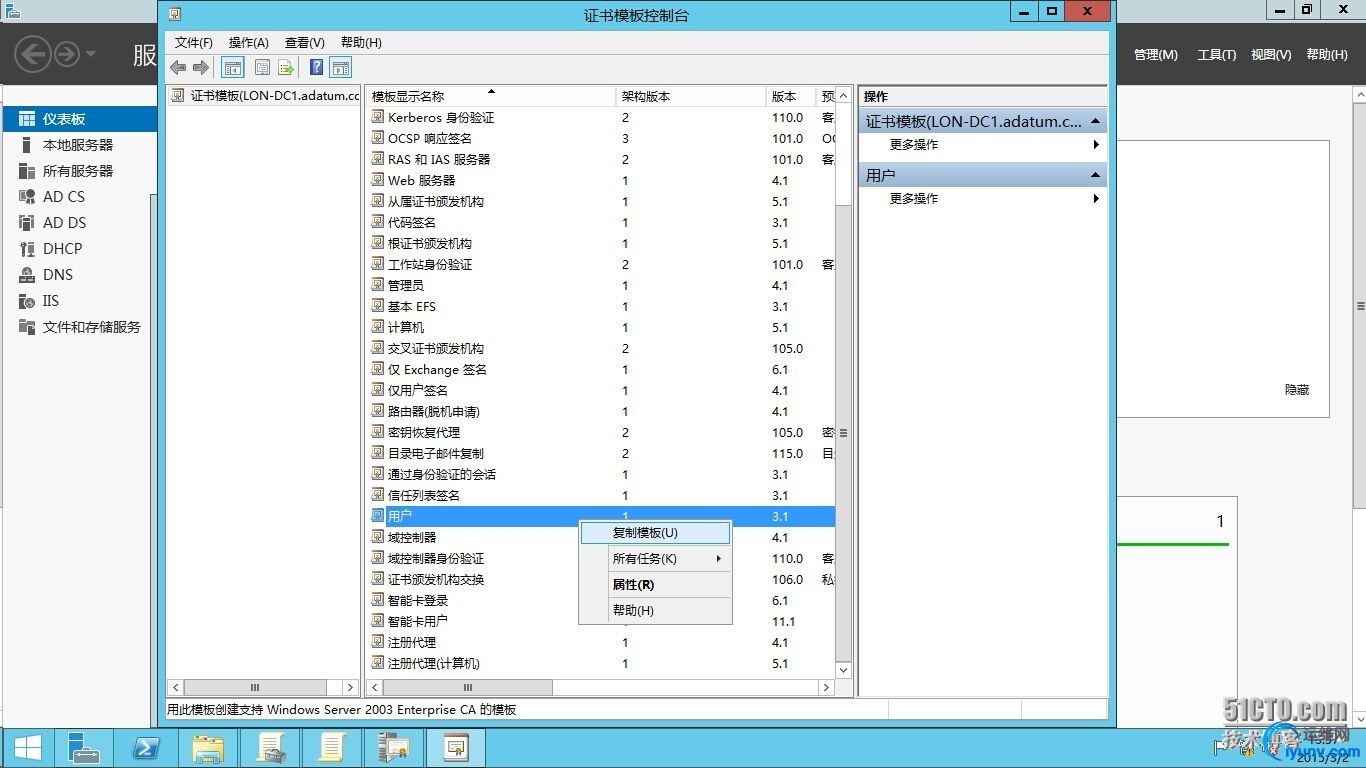The image size is (1366, 768).
Task: Click the Export List toolbar icon
Action: click(286, 68)
